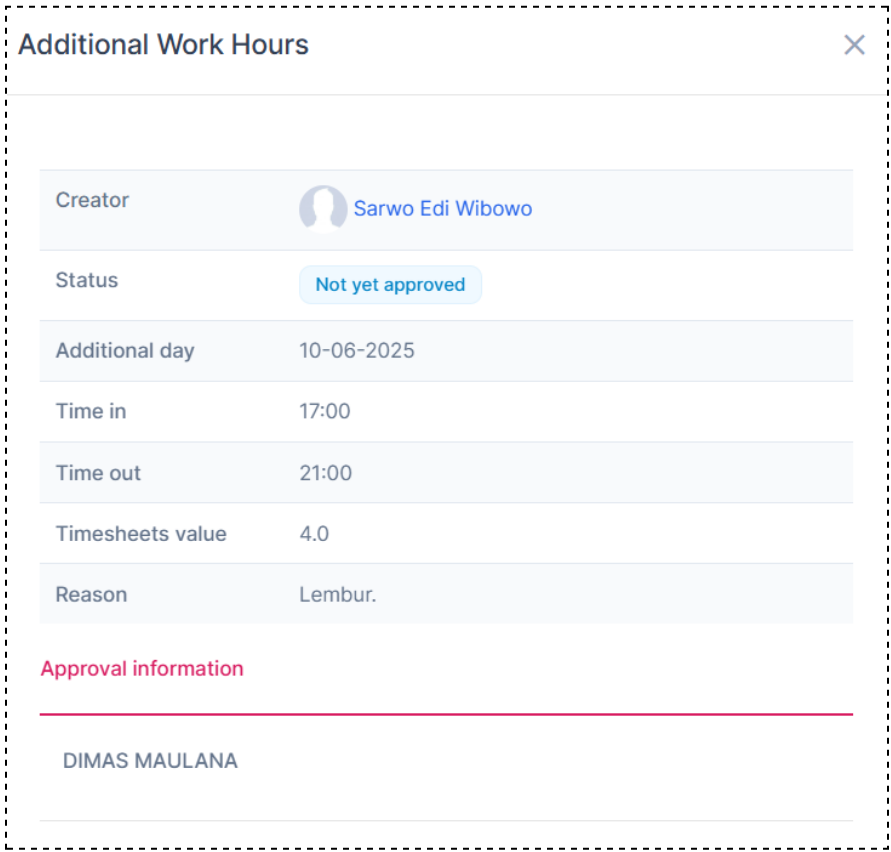Image resolution: width=891 pixels, height=852 pixels.
Task: Click the timesheets value 4.0
Action: (x=314, y=534)
